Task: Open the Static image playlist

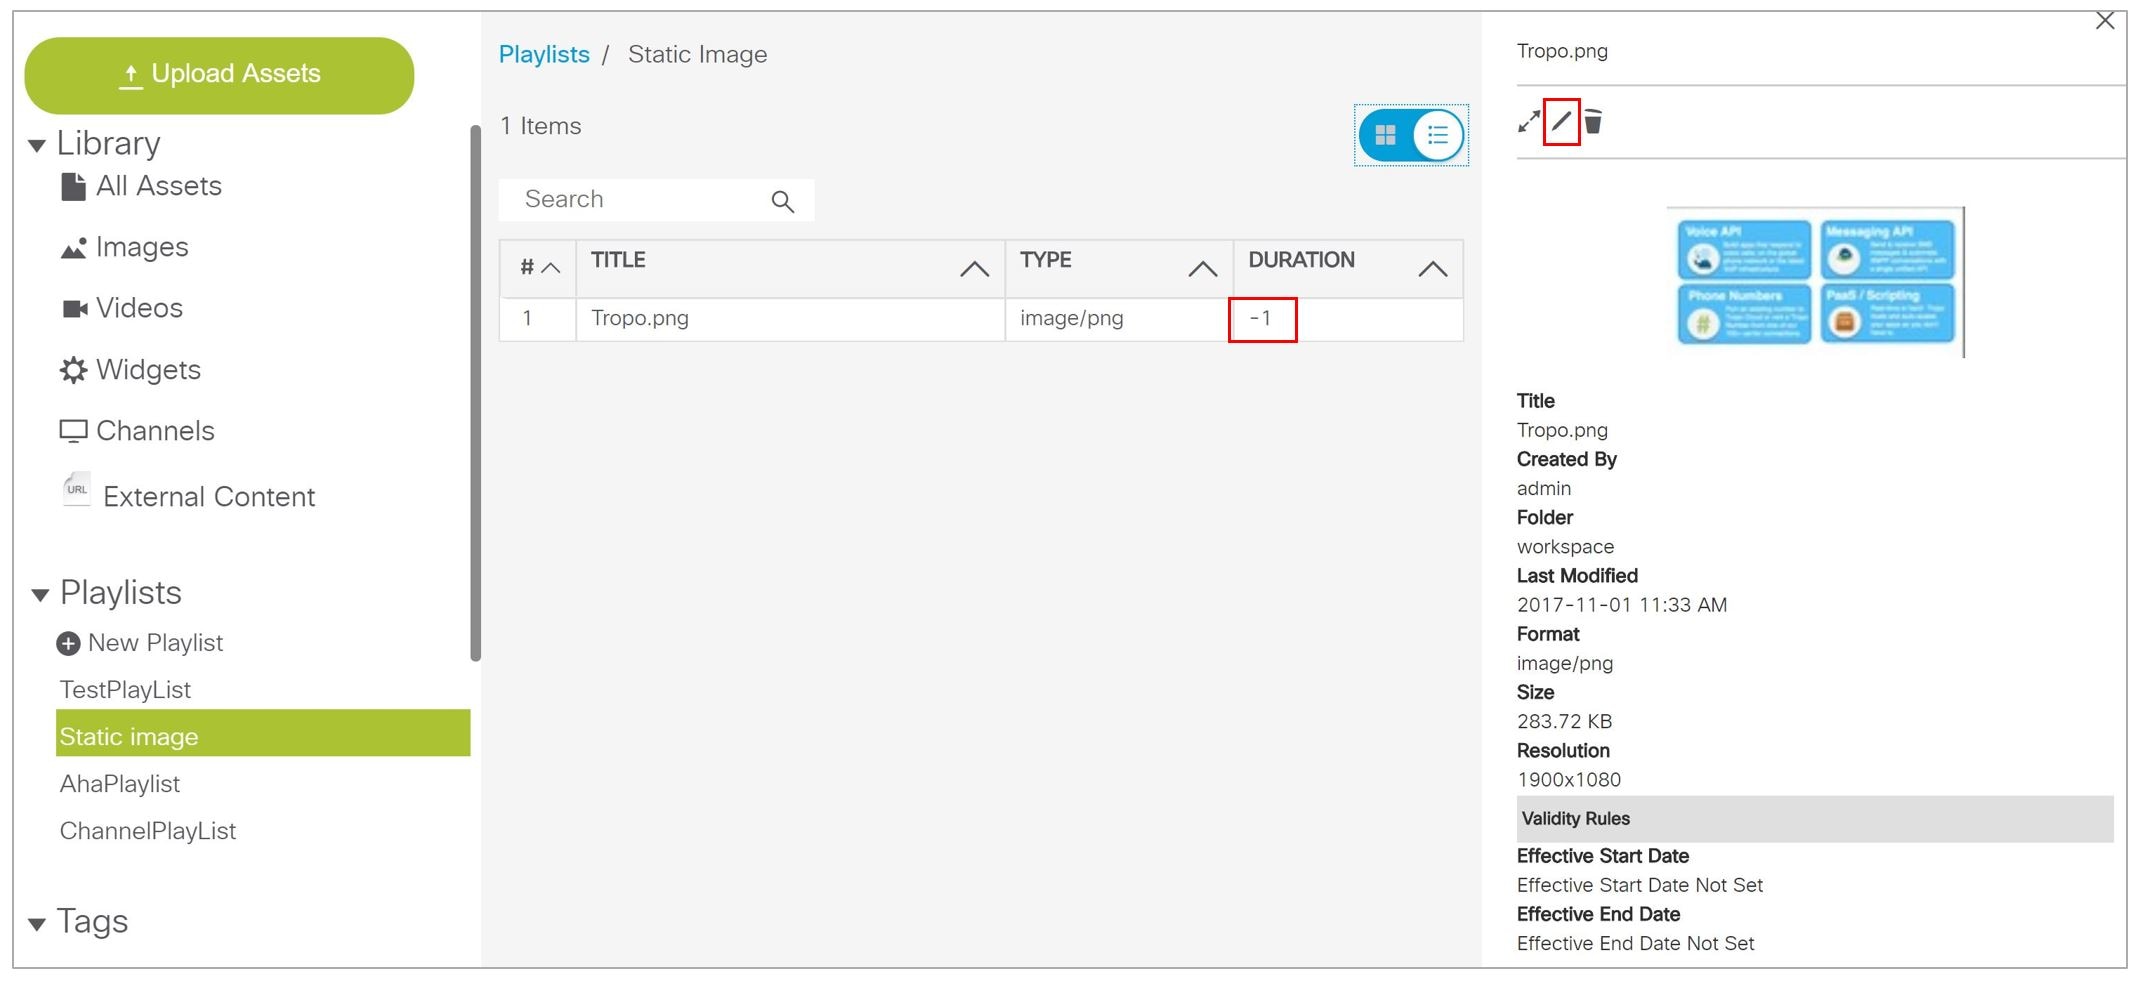Action: (129, 736)
